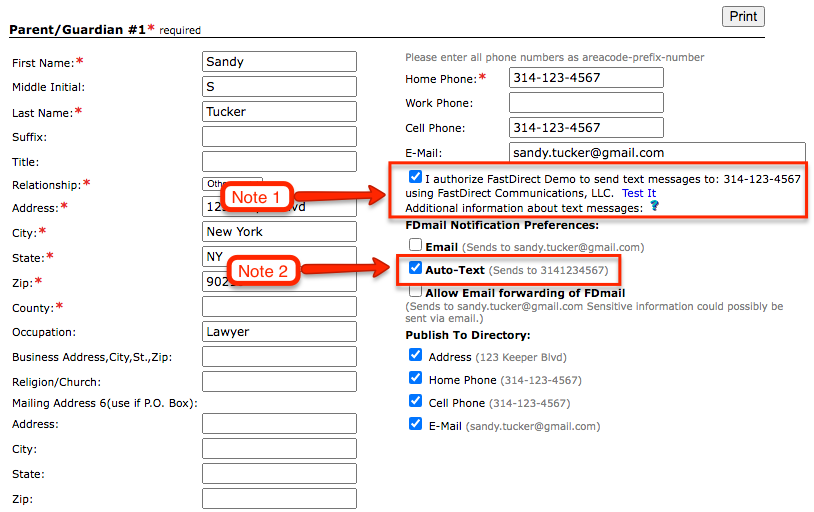Uncheck Publish Cell Phone to directory

point(415,401)
